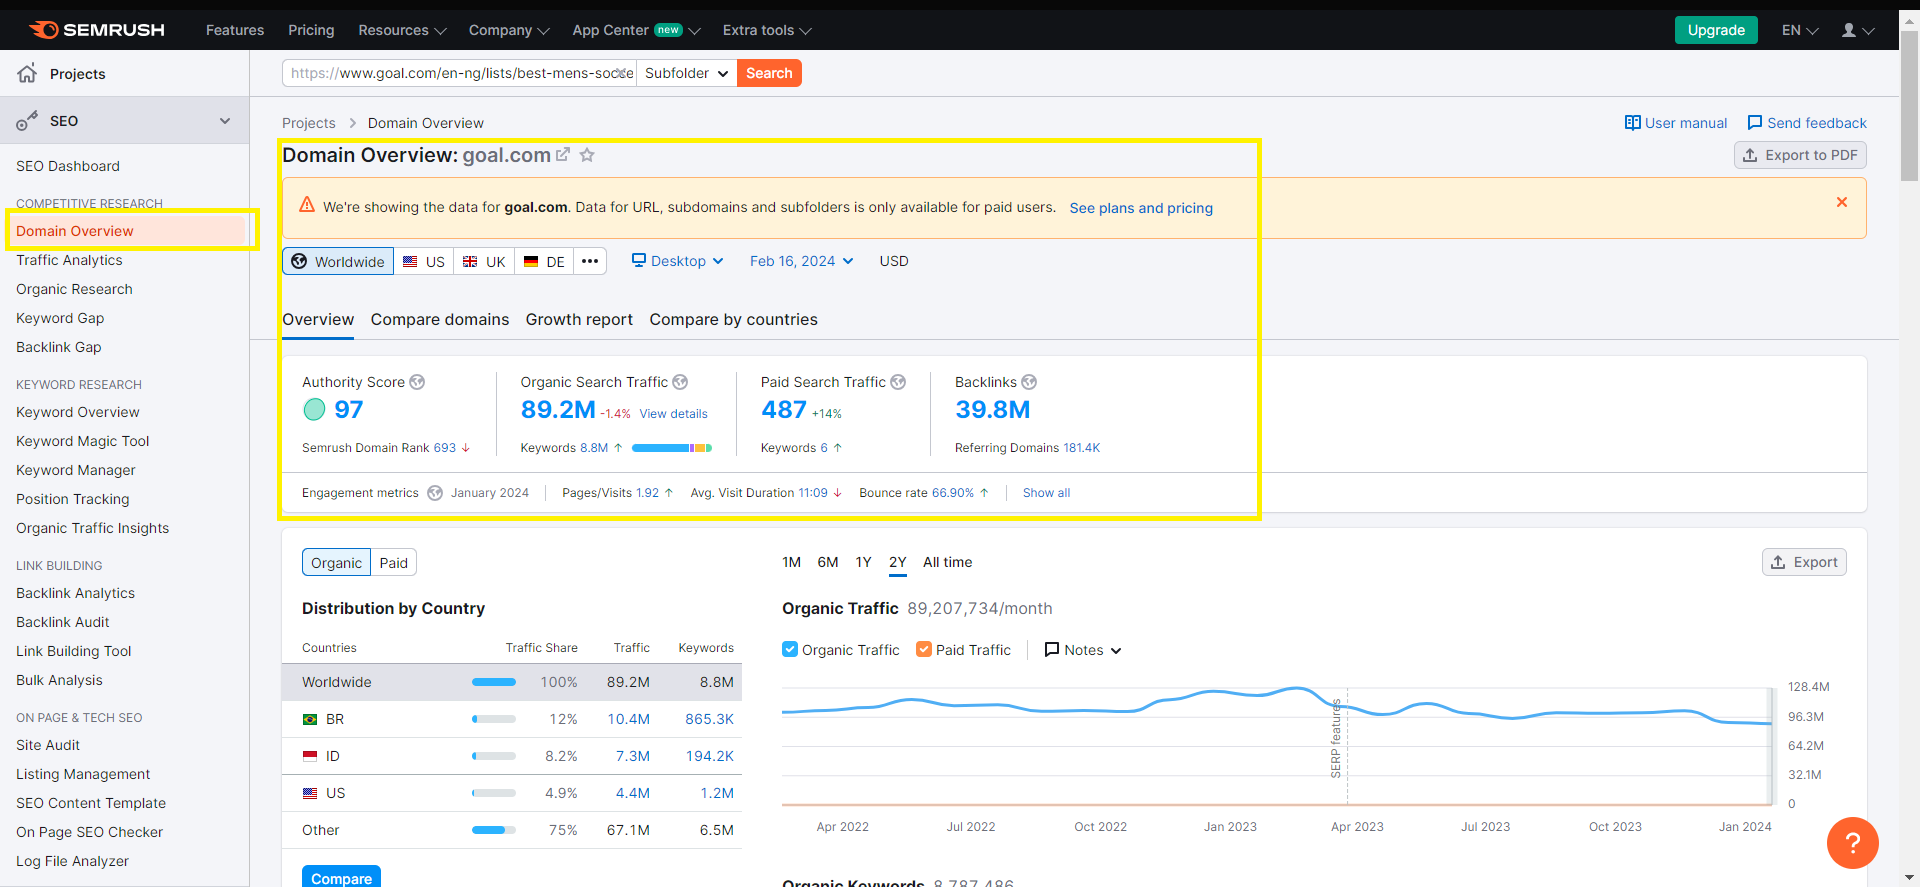The height and width of the screenshot is (887, 1920).
Task: Set chart range to 1Y
Action: click(x=864, y=562)
